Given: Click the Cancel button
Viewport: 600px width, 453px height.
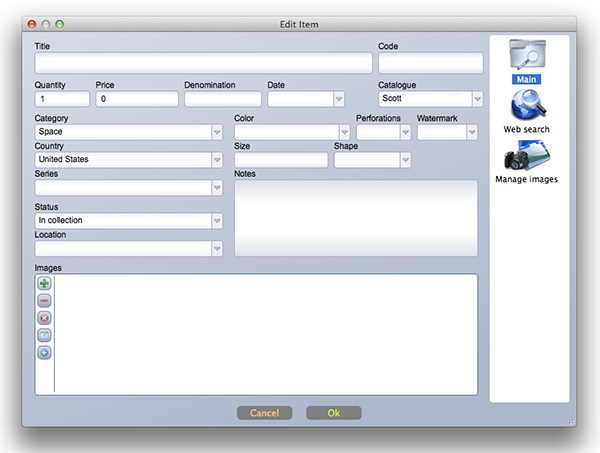Looking at the screenshot, I should coord(264,413).
